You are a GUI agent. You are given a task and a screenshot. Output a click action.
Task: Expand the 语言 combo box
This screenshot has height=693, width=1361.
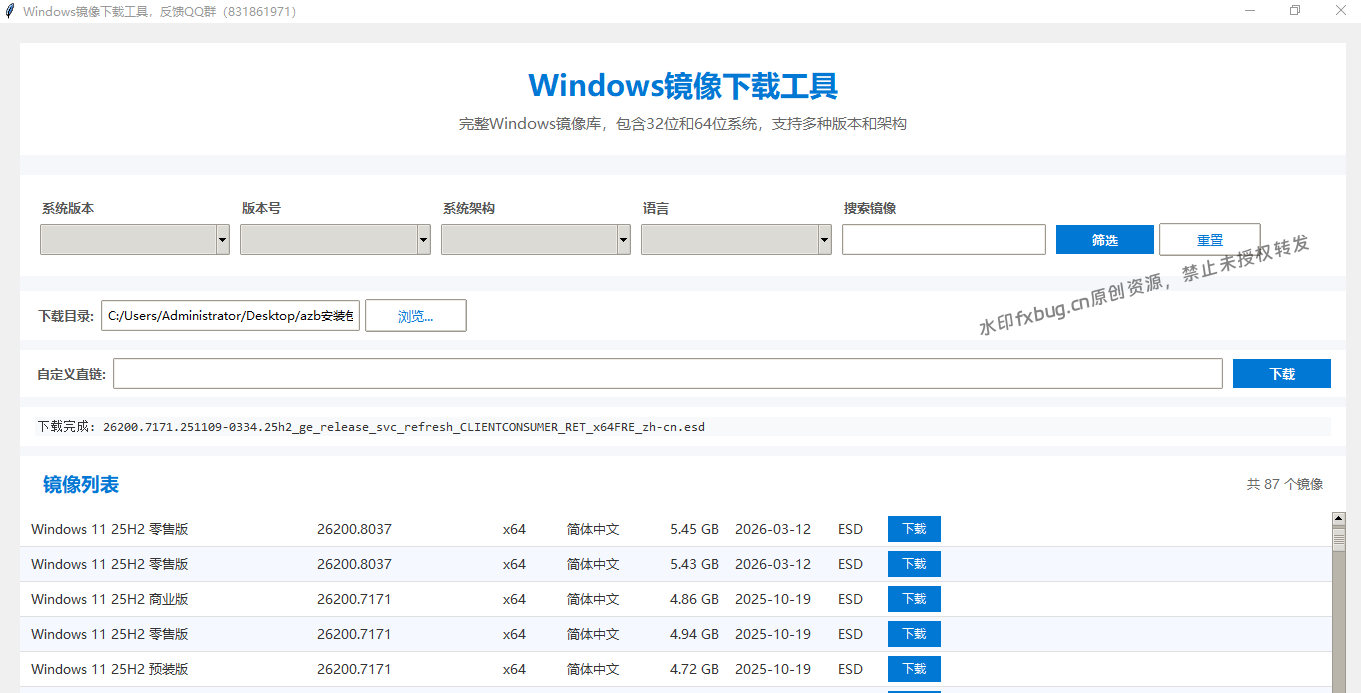(x=736, y=239)
